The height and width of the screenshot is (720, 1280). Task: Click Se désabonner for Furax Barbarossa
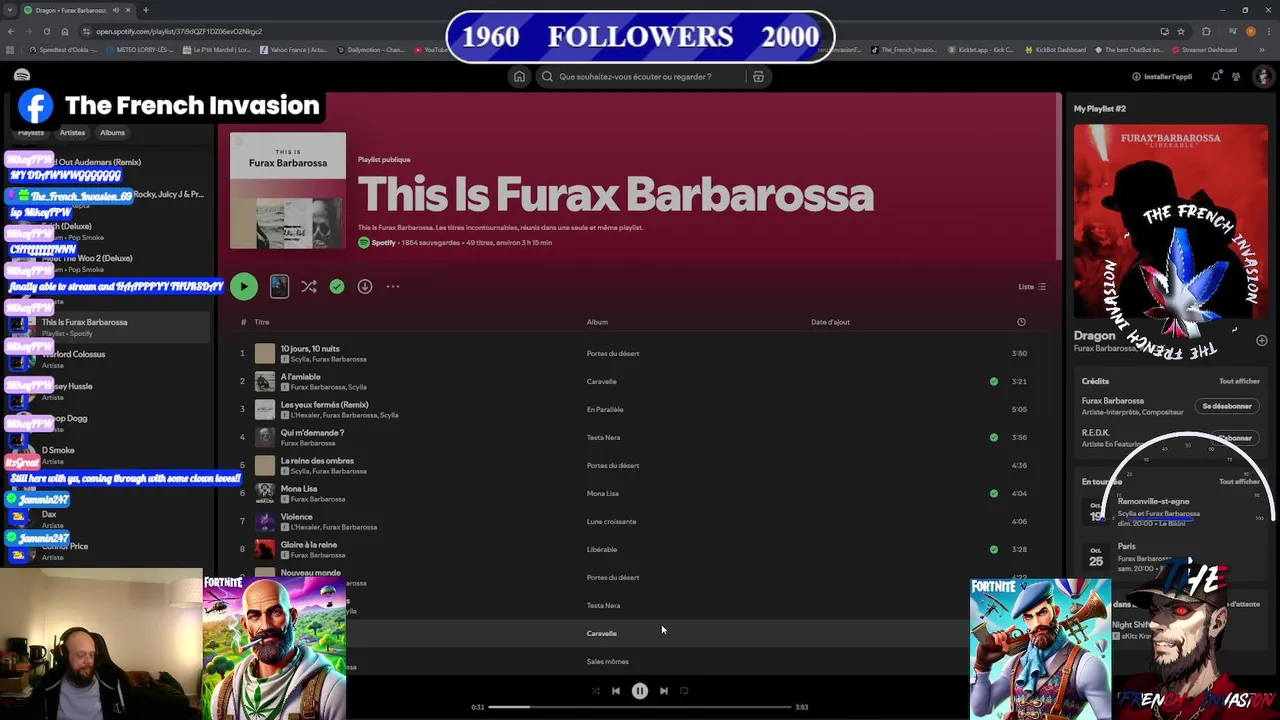(1227, 407)
